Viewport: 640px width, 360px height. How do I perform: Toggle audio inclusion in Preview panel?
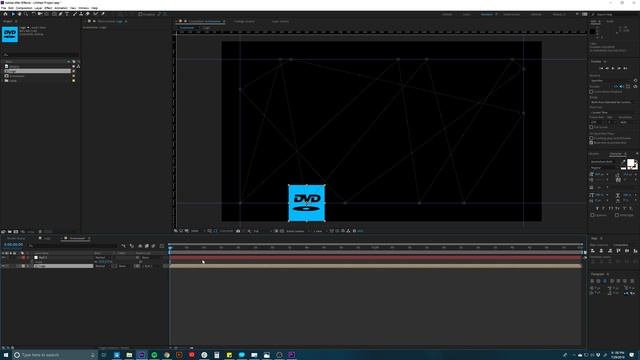(x=622, y=86)
